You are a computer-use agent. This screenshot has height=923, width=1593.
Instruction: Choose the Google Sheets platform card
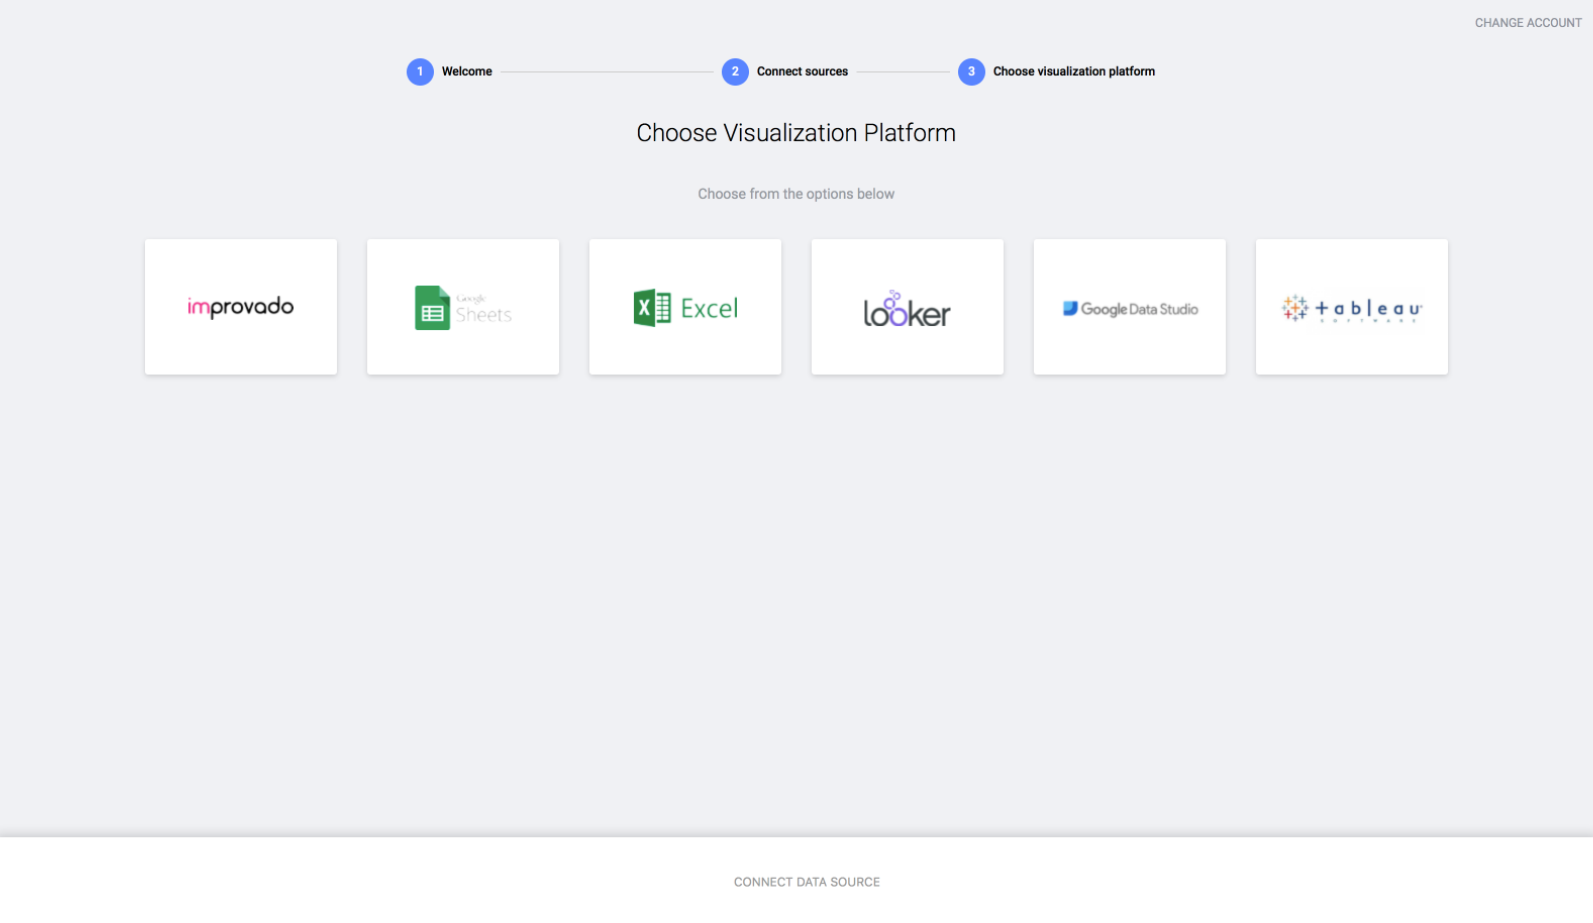click(463, 307)
